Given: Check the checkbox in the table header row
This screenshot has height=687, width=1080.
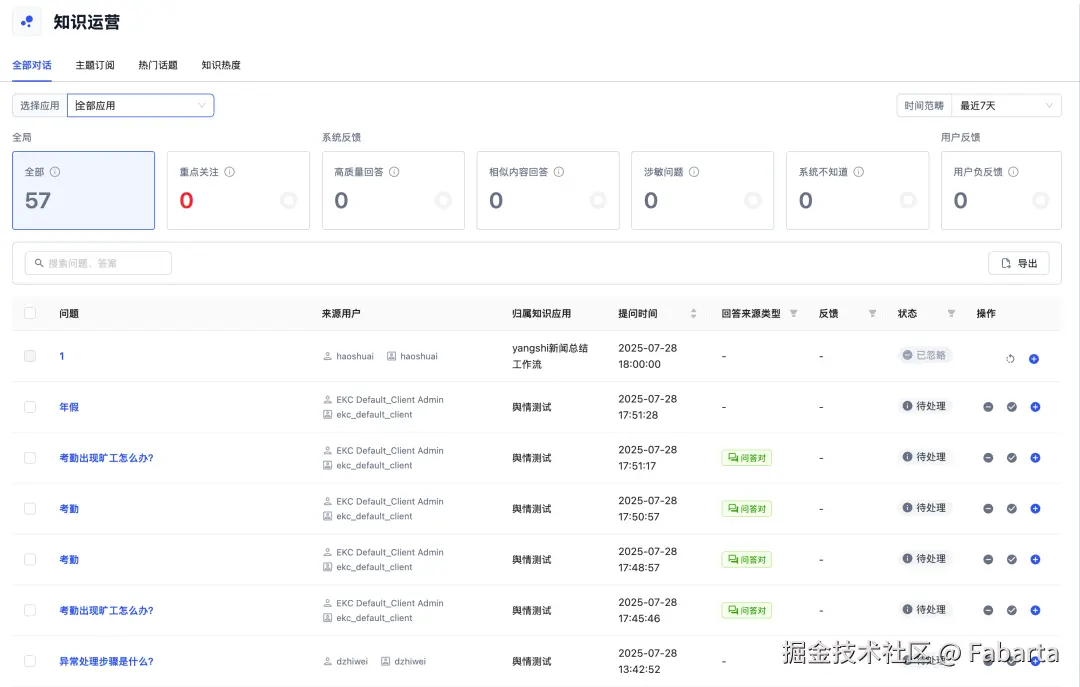Looking at the screenshot, I should coord(29,313).
